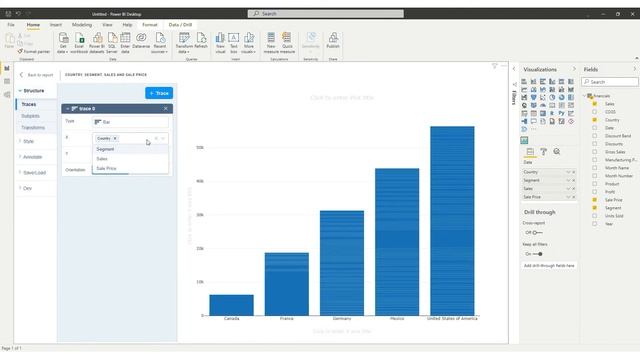
Task: Select the Python visual icon
Action: pyautogui.click(x=562, y=113)
